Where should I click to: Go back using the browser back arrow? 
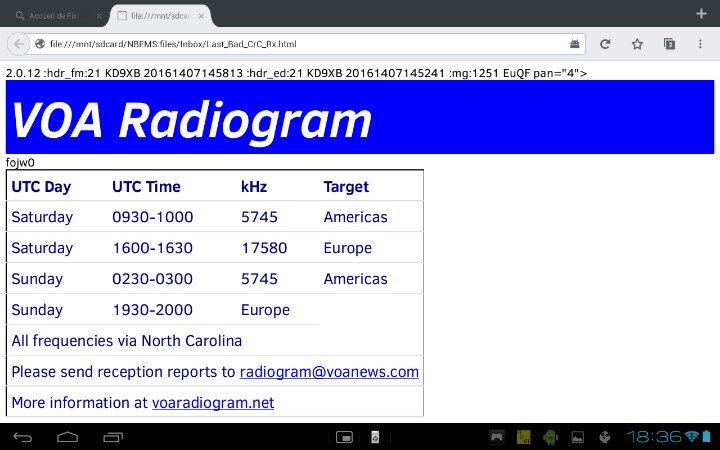(18, 44)
